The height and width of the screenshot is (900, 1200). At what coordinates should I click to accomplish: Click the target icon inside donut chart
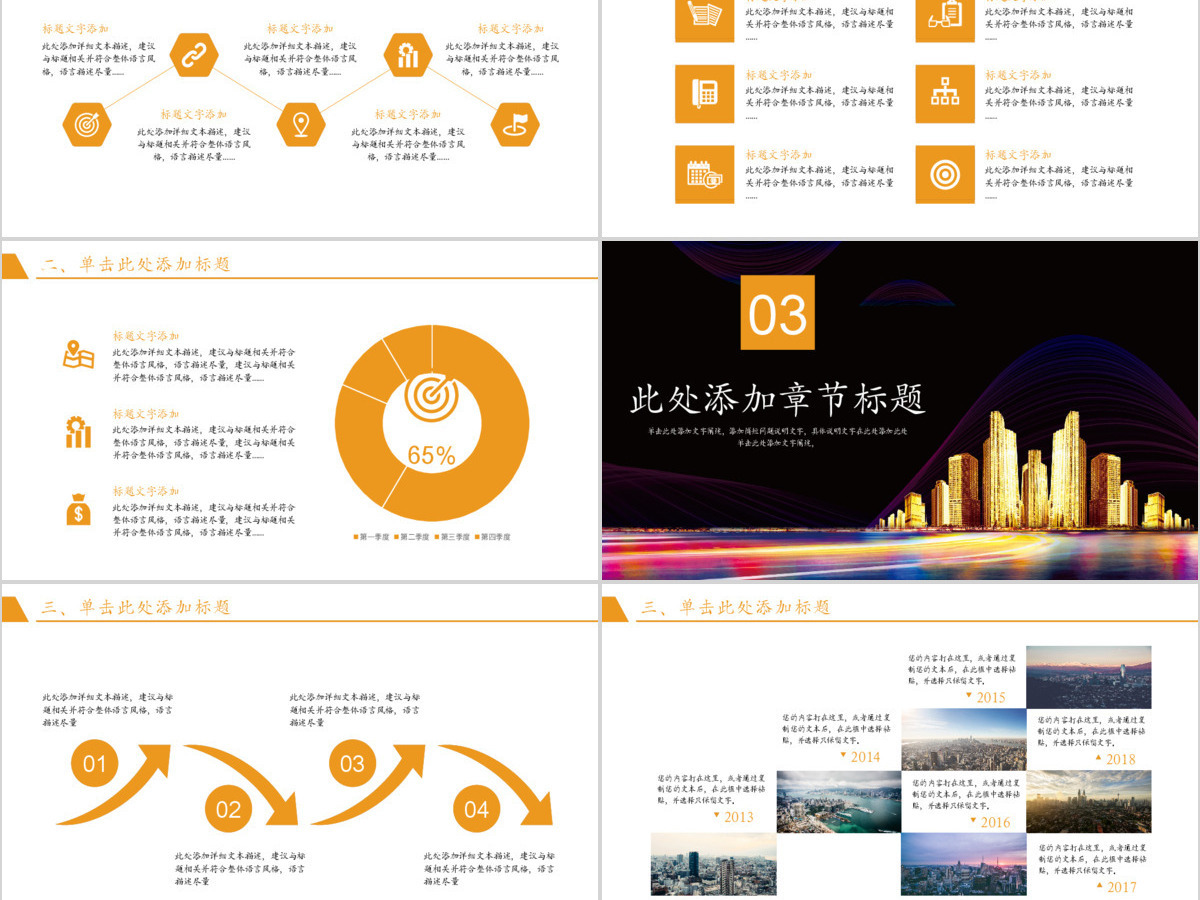point(432,397)
